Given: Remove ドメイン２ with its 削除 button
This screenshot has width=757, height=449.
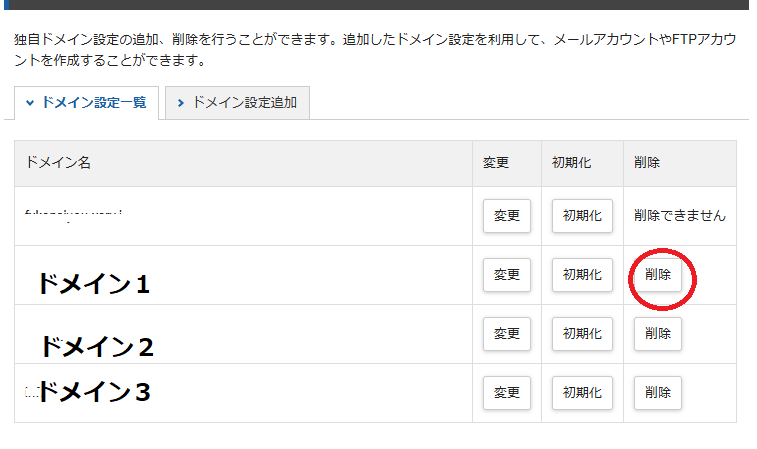Looking at the screenshot, I should [x=658, y=333].
